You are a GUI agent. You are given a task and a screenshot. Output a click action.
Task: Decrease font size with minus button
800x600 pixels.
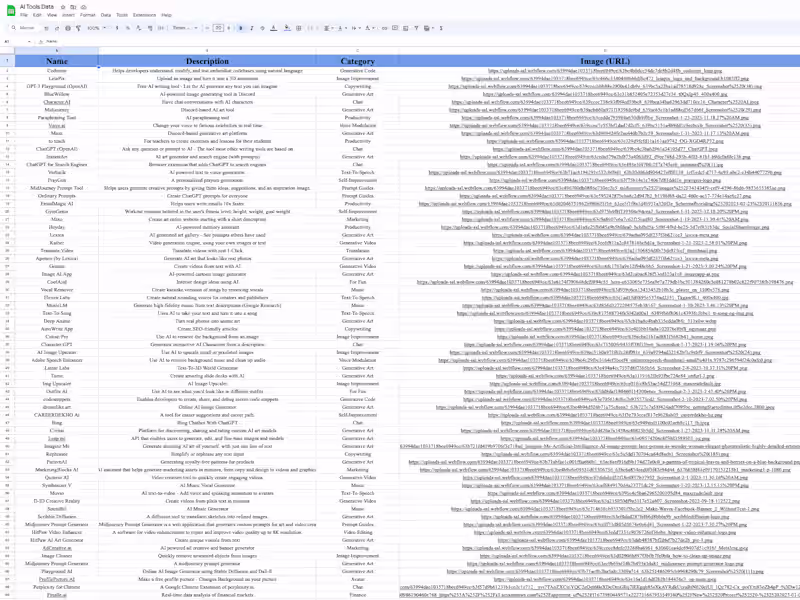point(207,28)
